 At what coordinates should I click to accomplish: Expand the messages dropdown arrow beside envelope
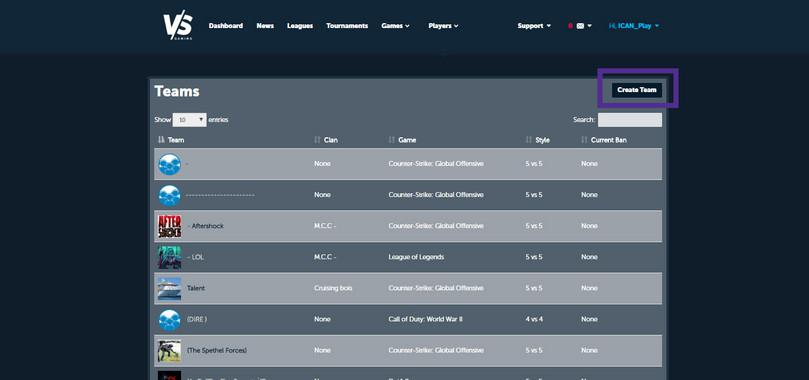tap(589, 26)
